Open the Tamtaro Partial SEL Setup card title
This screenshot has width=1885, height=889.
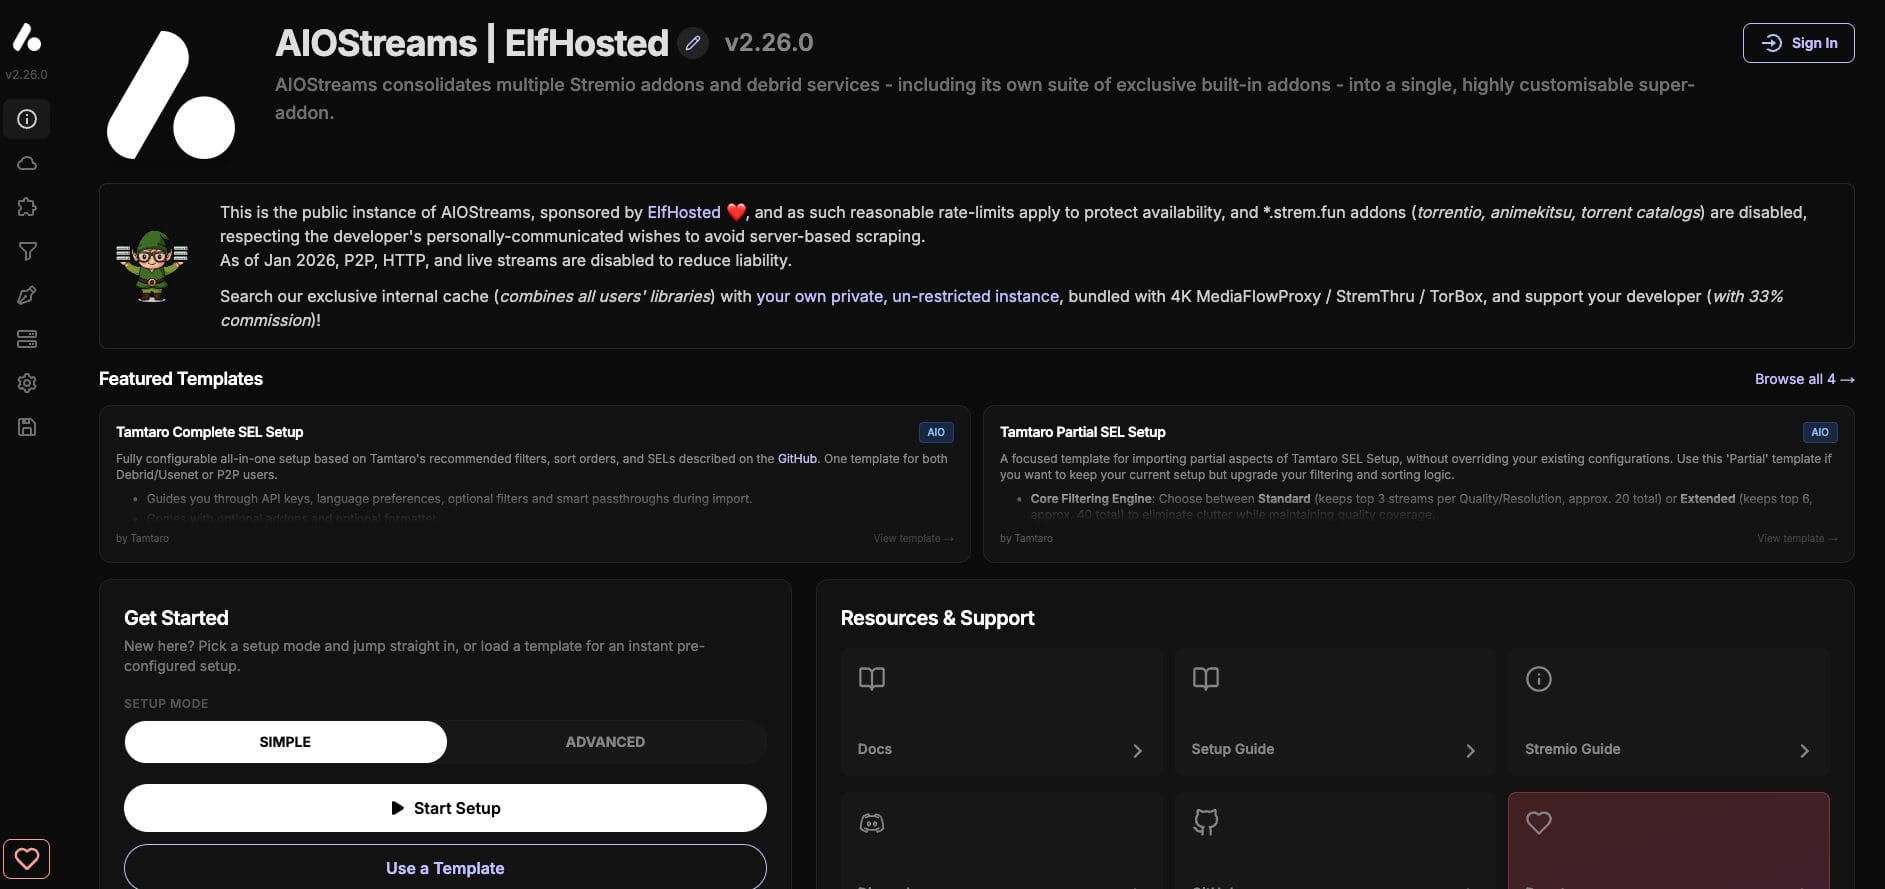click(1083, 432)
